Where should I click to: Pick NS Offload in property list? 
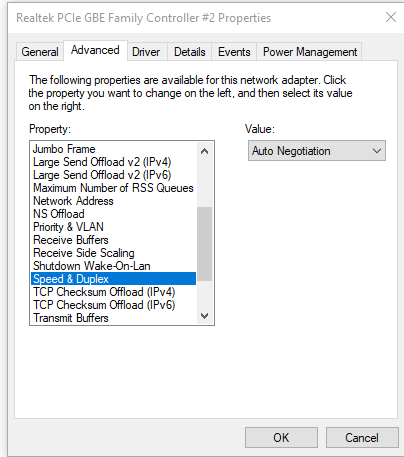coord(113,214)
